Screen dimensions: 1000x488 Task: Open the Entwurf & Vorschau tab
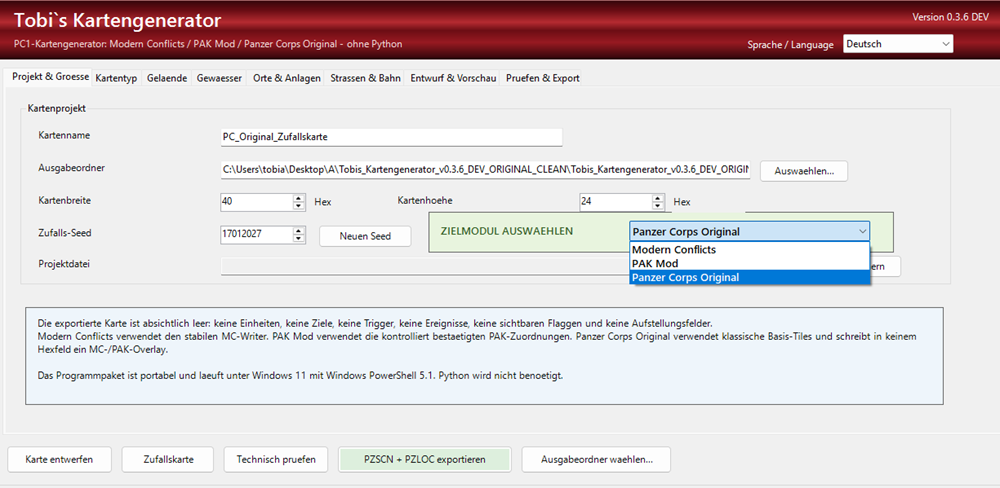click(x=453, y=78)
